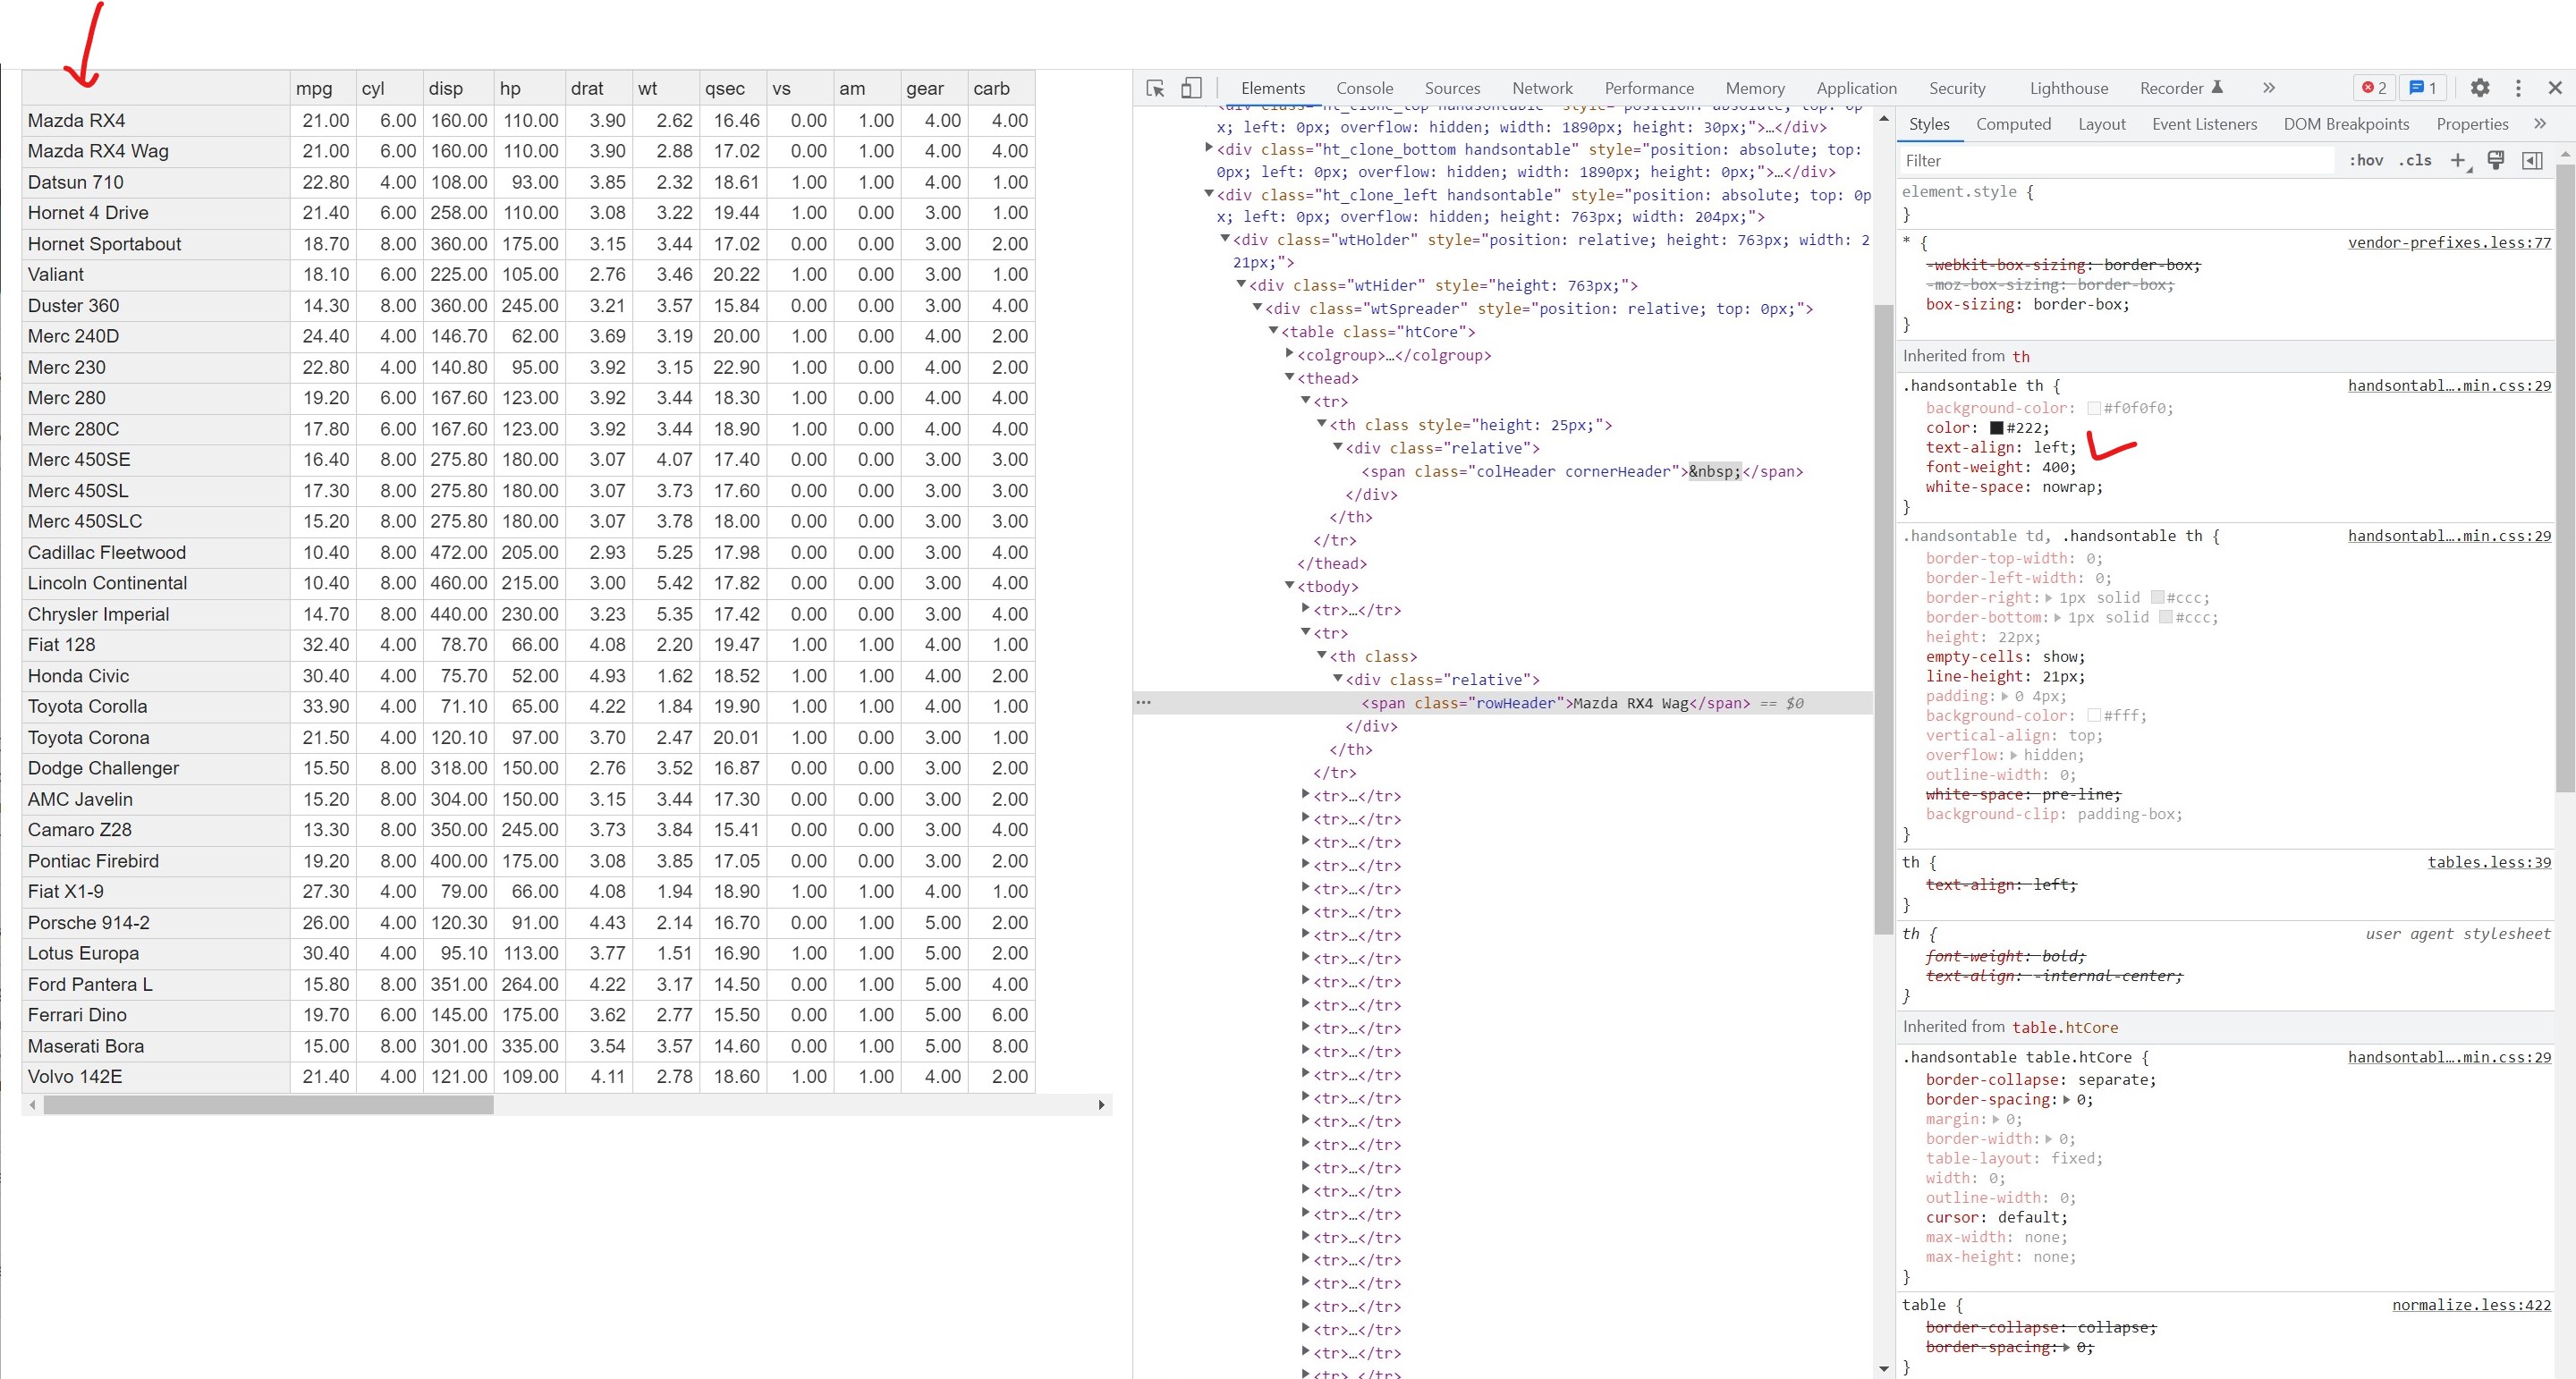Open the rendering emulation paintbrush icon
Image resolution: width=2576 pixels, height=1379 pixels.
2496,160
